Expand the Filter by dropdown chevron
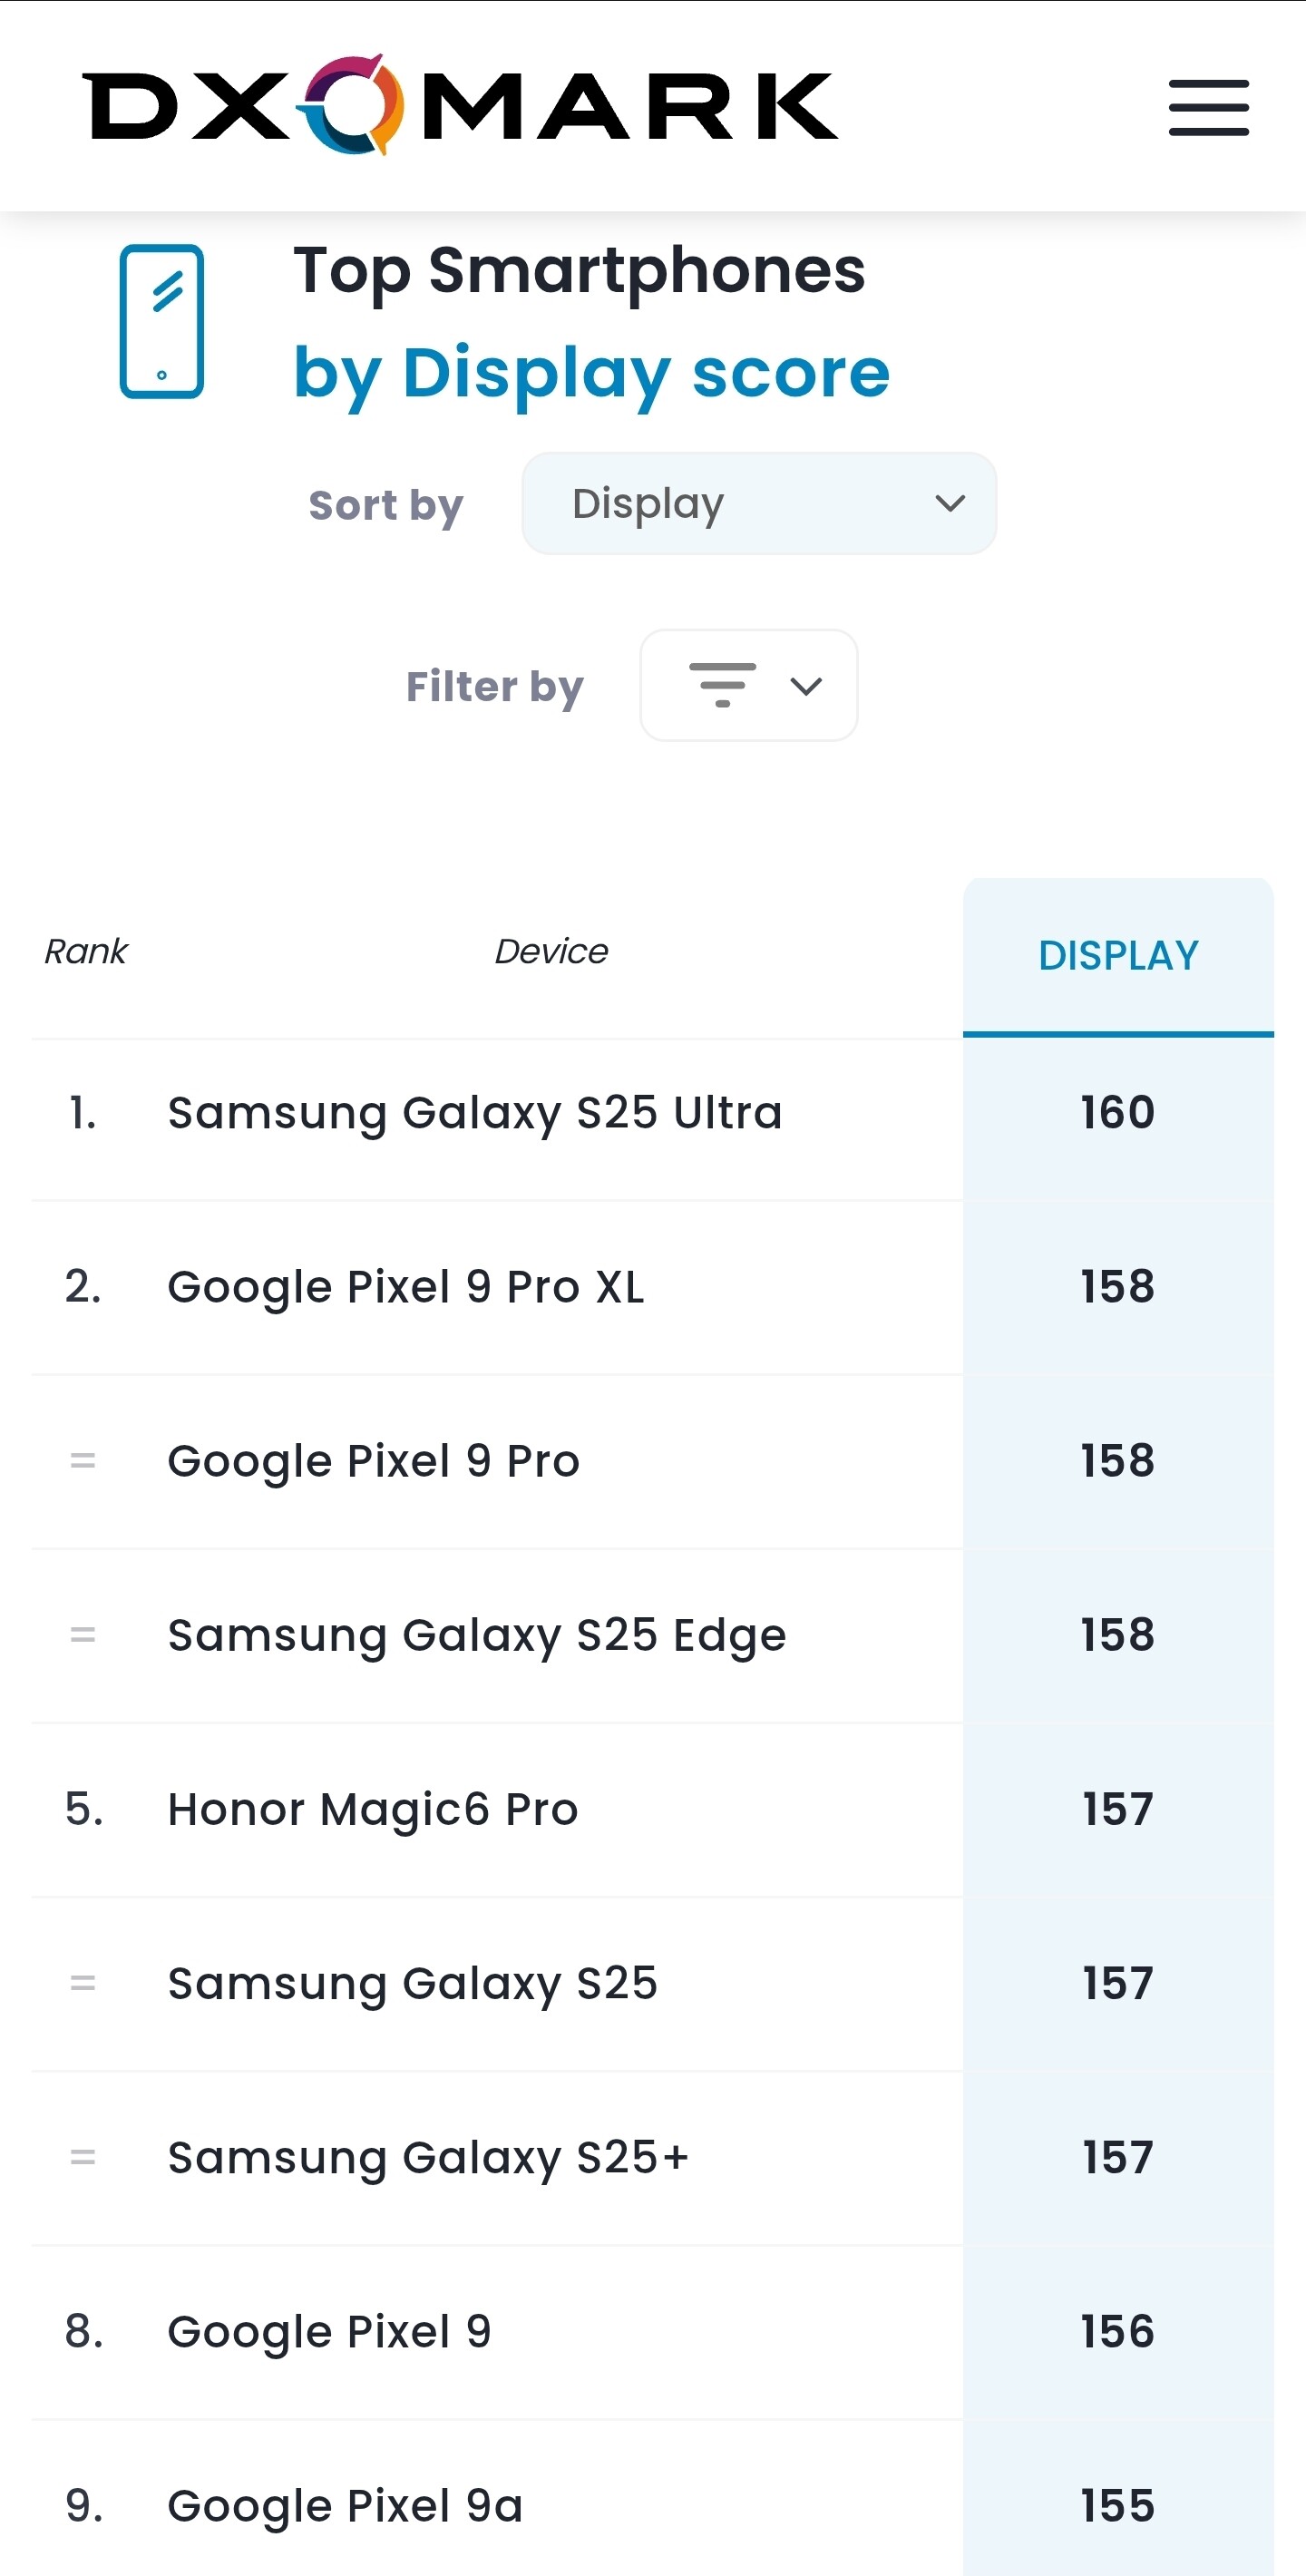The image size is (1306, 2576). click(806, 686)
